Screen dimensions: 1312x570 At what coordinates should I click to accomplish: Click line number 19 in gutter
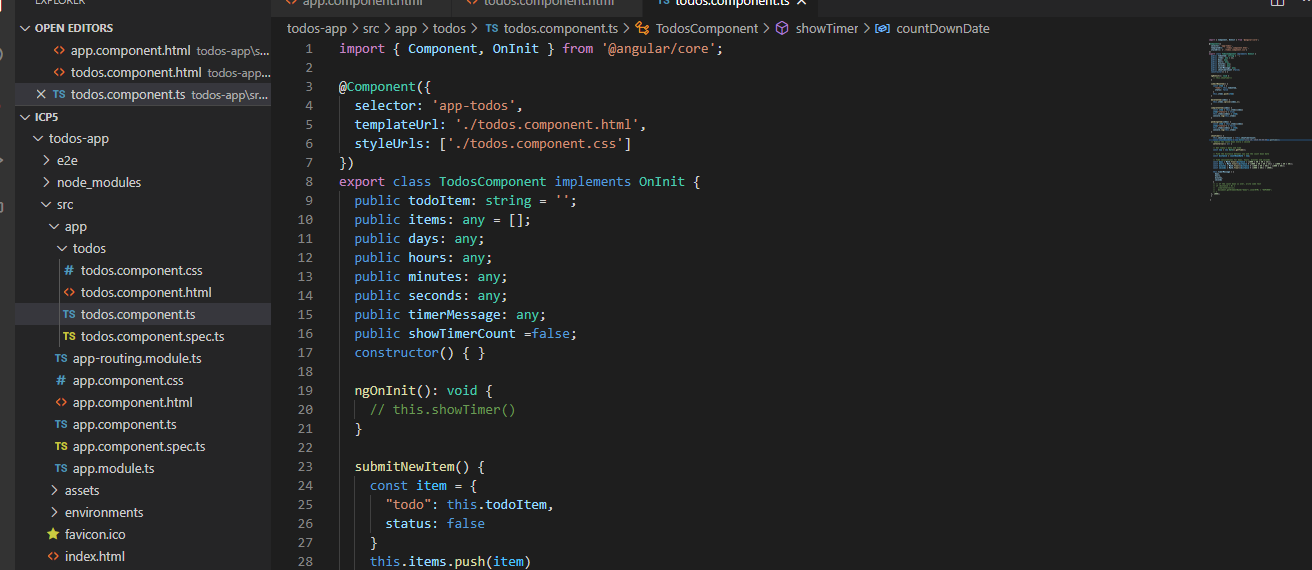[x=305, y=390]
